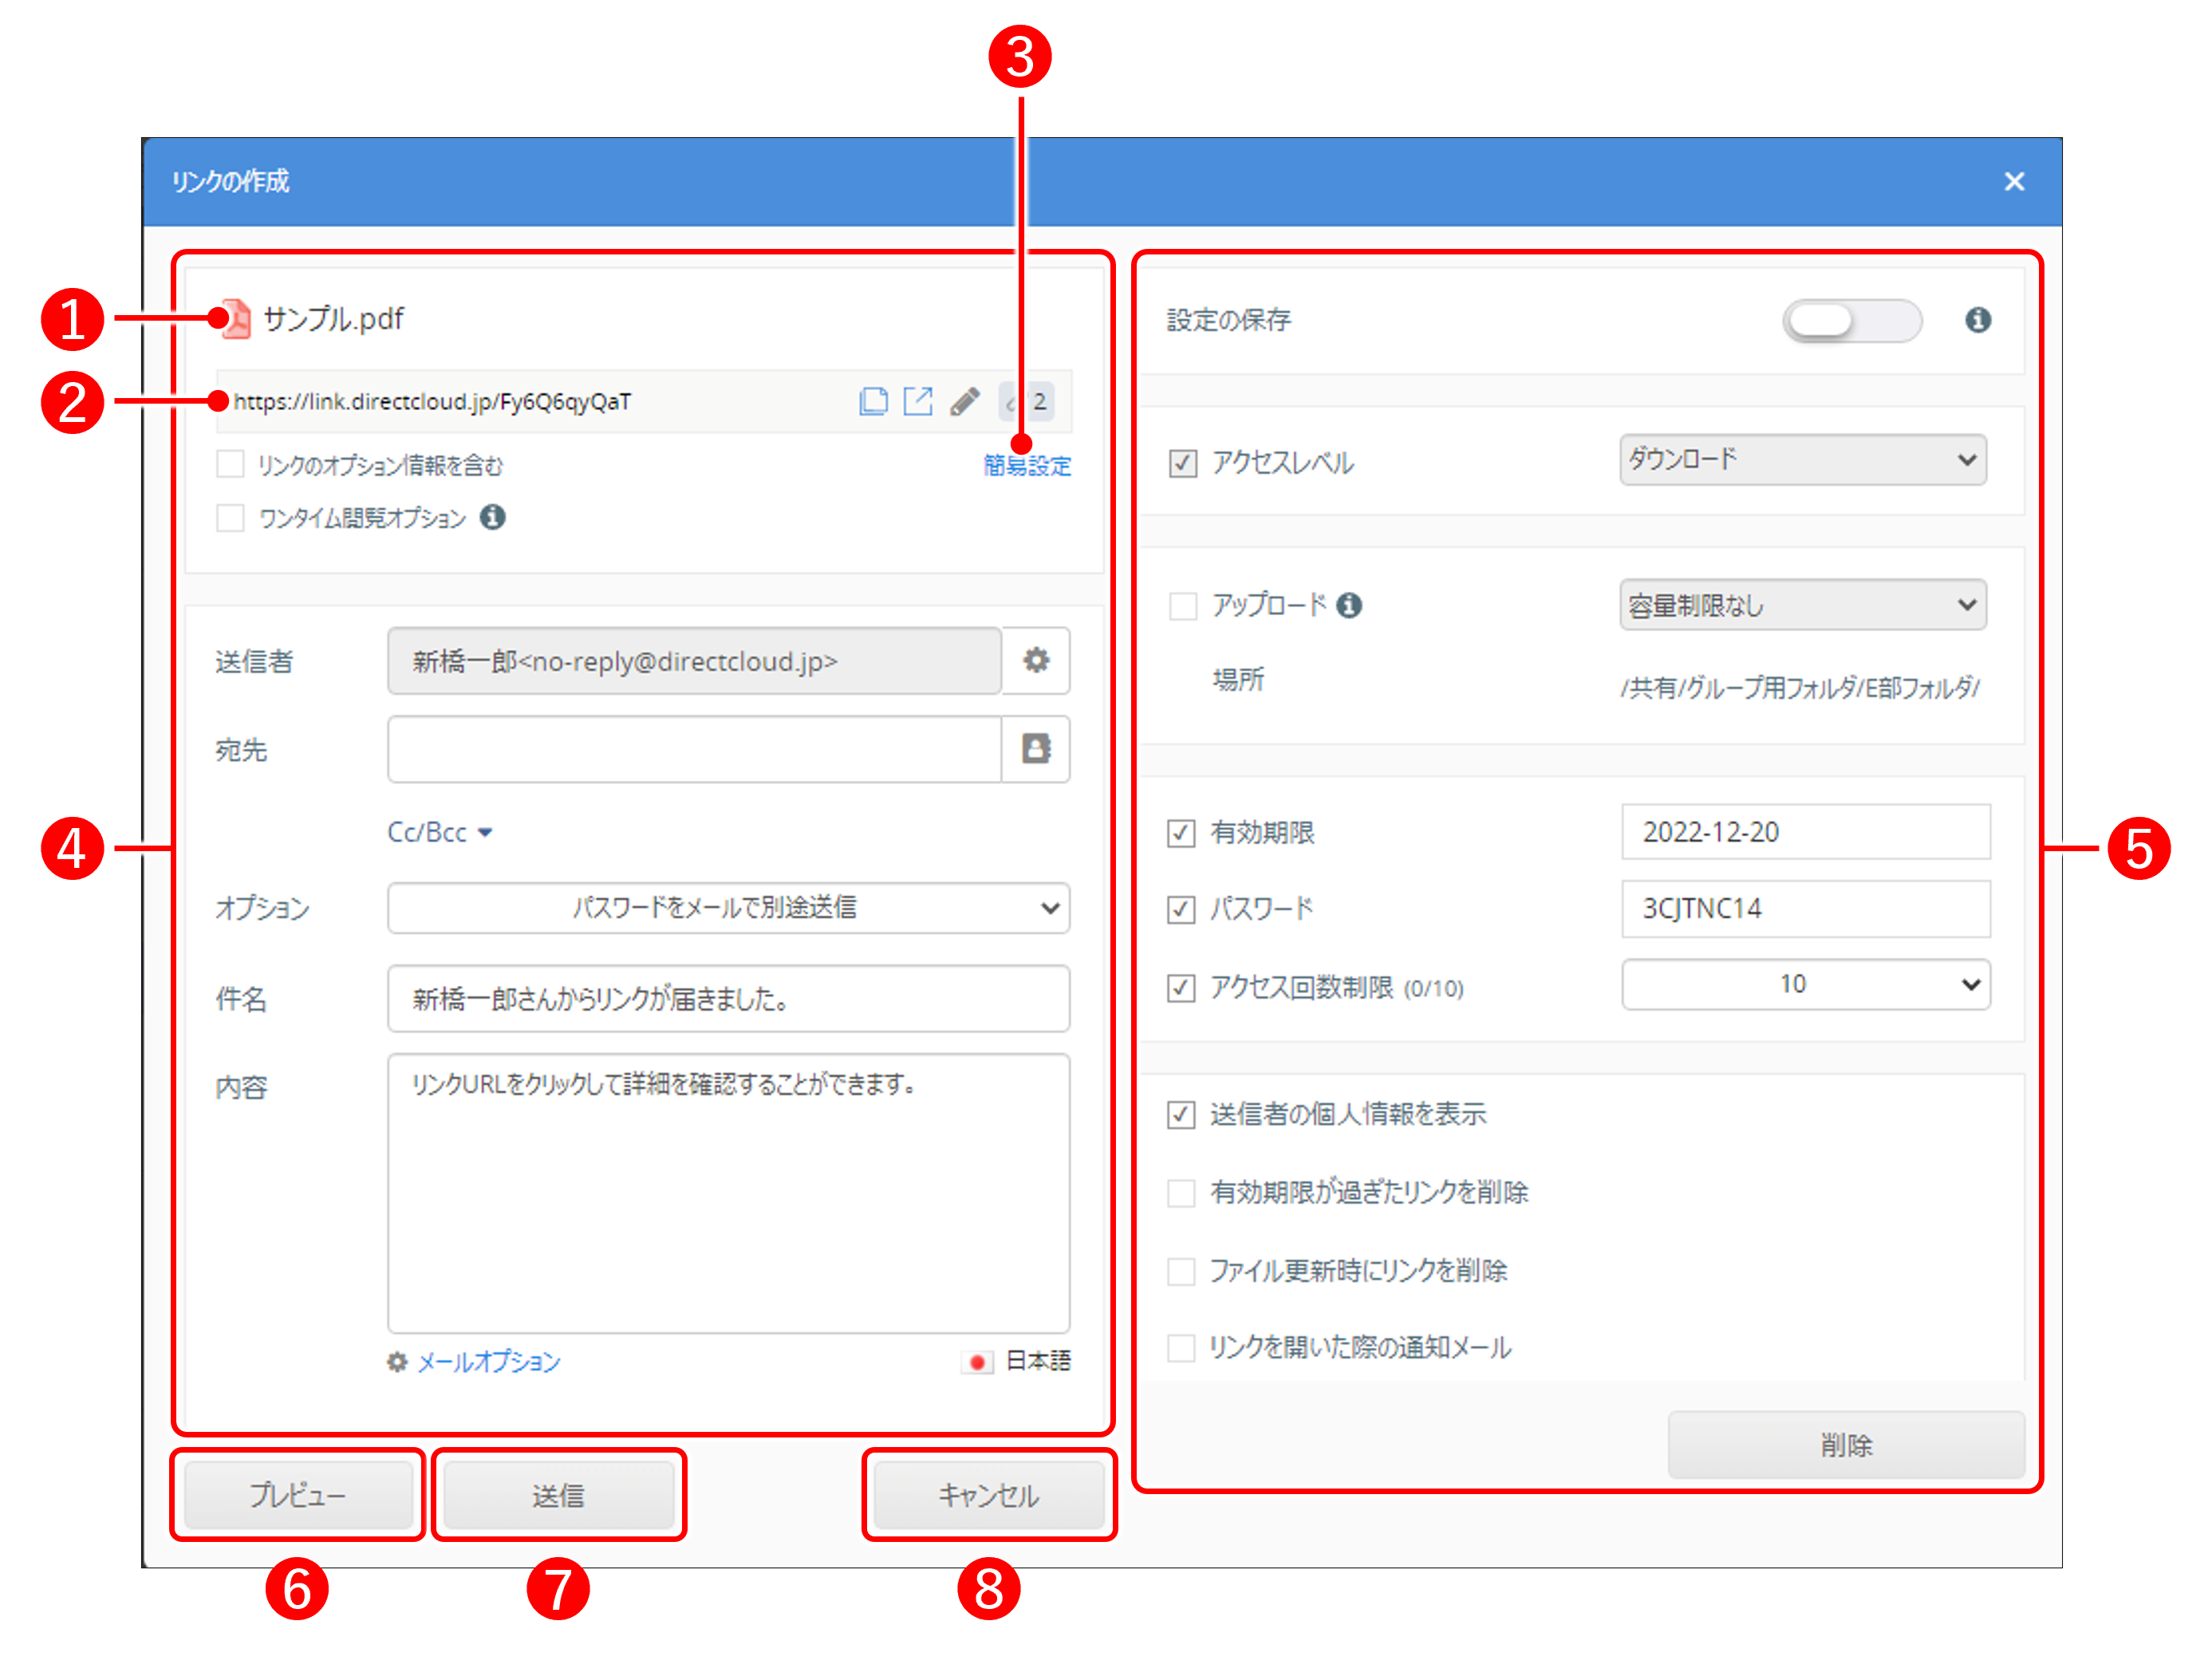Click the link URL https://link.directcloud.jp/Fy6Q6qyQaT
The height and width of the screenshot is (1672, 2212).
pos(432,401)
